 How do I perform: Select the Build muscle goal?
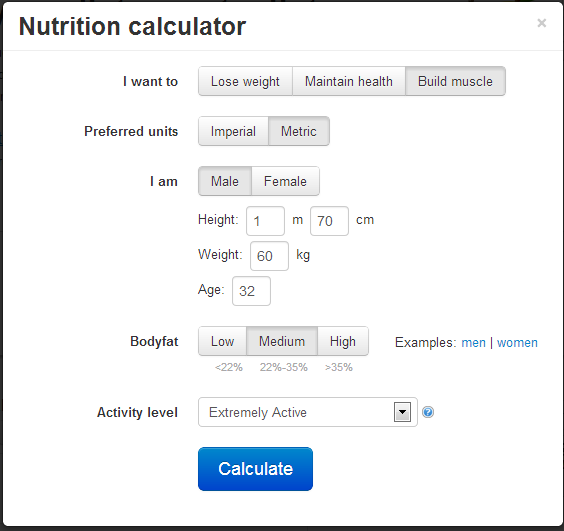pyautogui.click(x=455, y=81)
